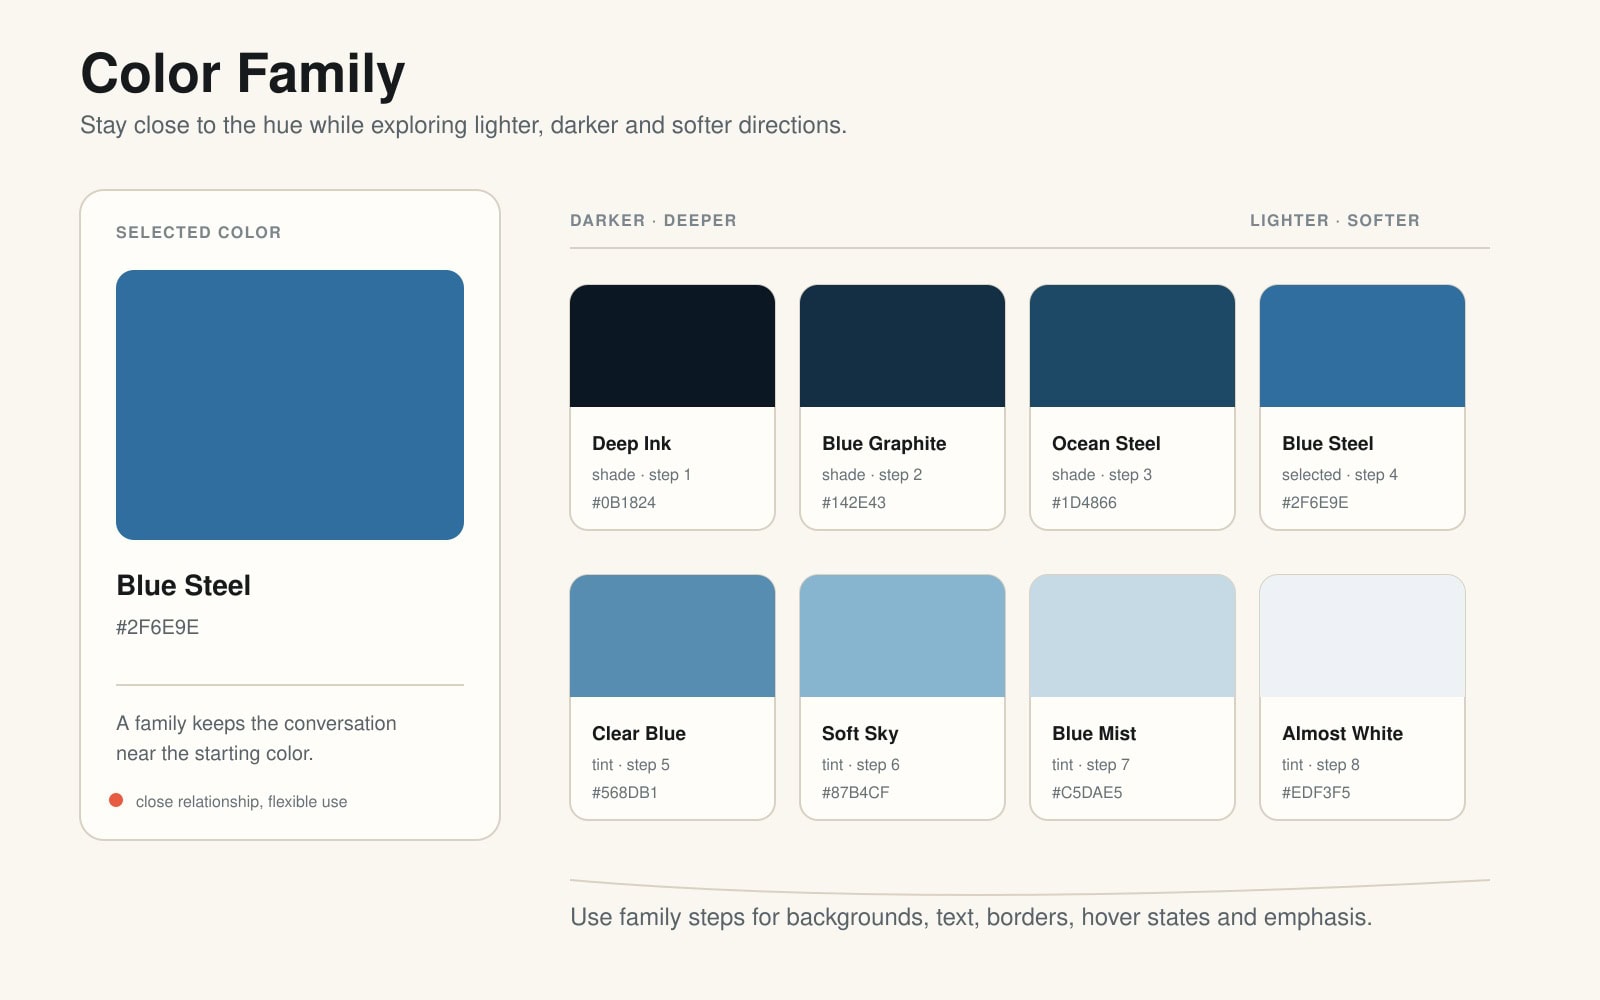Click the LIGHTER · SOFTER heading
Viewport: 1600px width, 1000px height.
(x=1335, y=220)
